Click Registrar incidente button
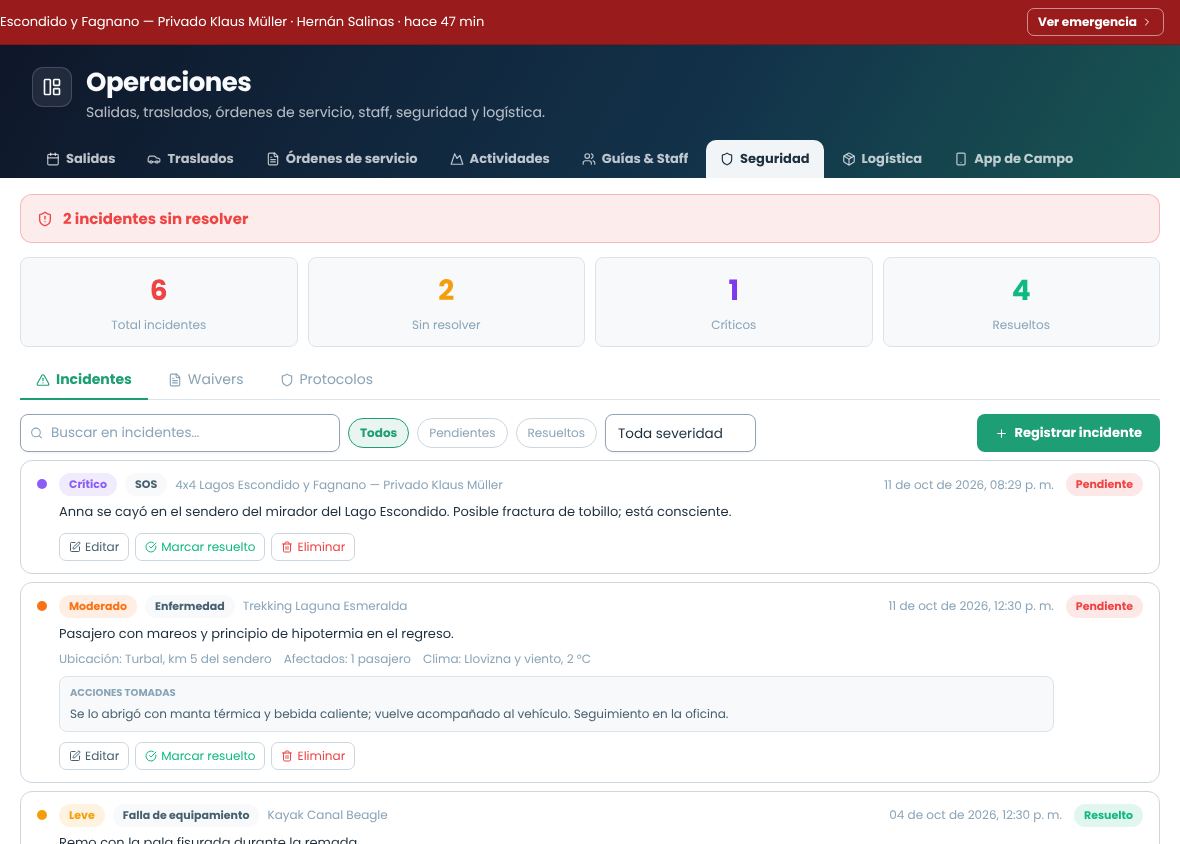1180x844 pixels. click(x=1068, y=433)
